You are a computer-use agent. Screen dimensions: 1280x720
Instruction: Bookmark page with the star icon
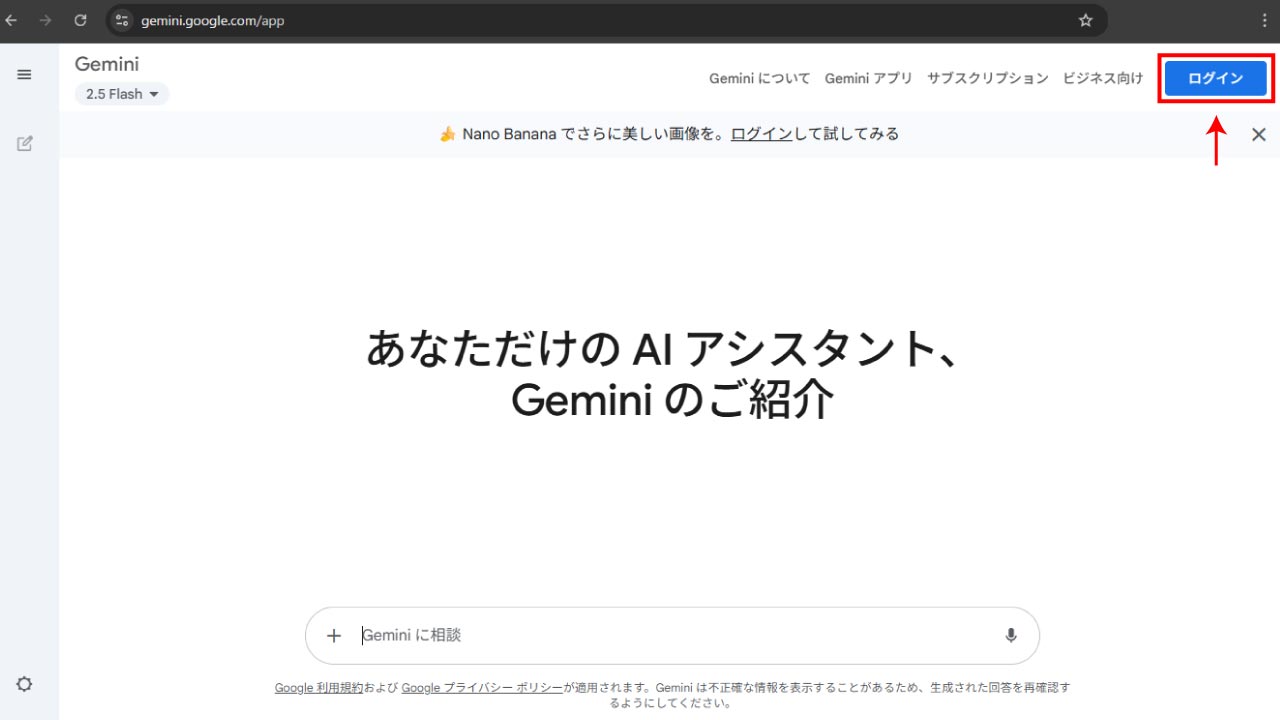pos(1086,20)
